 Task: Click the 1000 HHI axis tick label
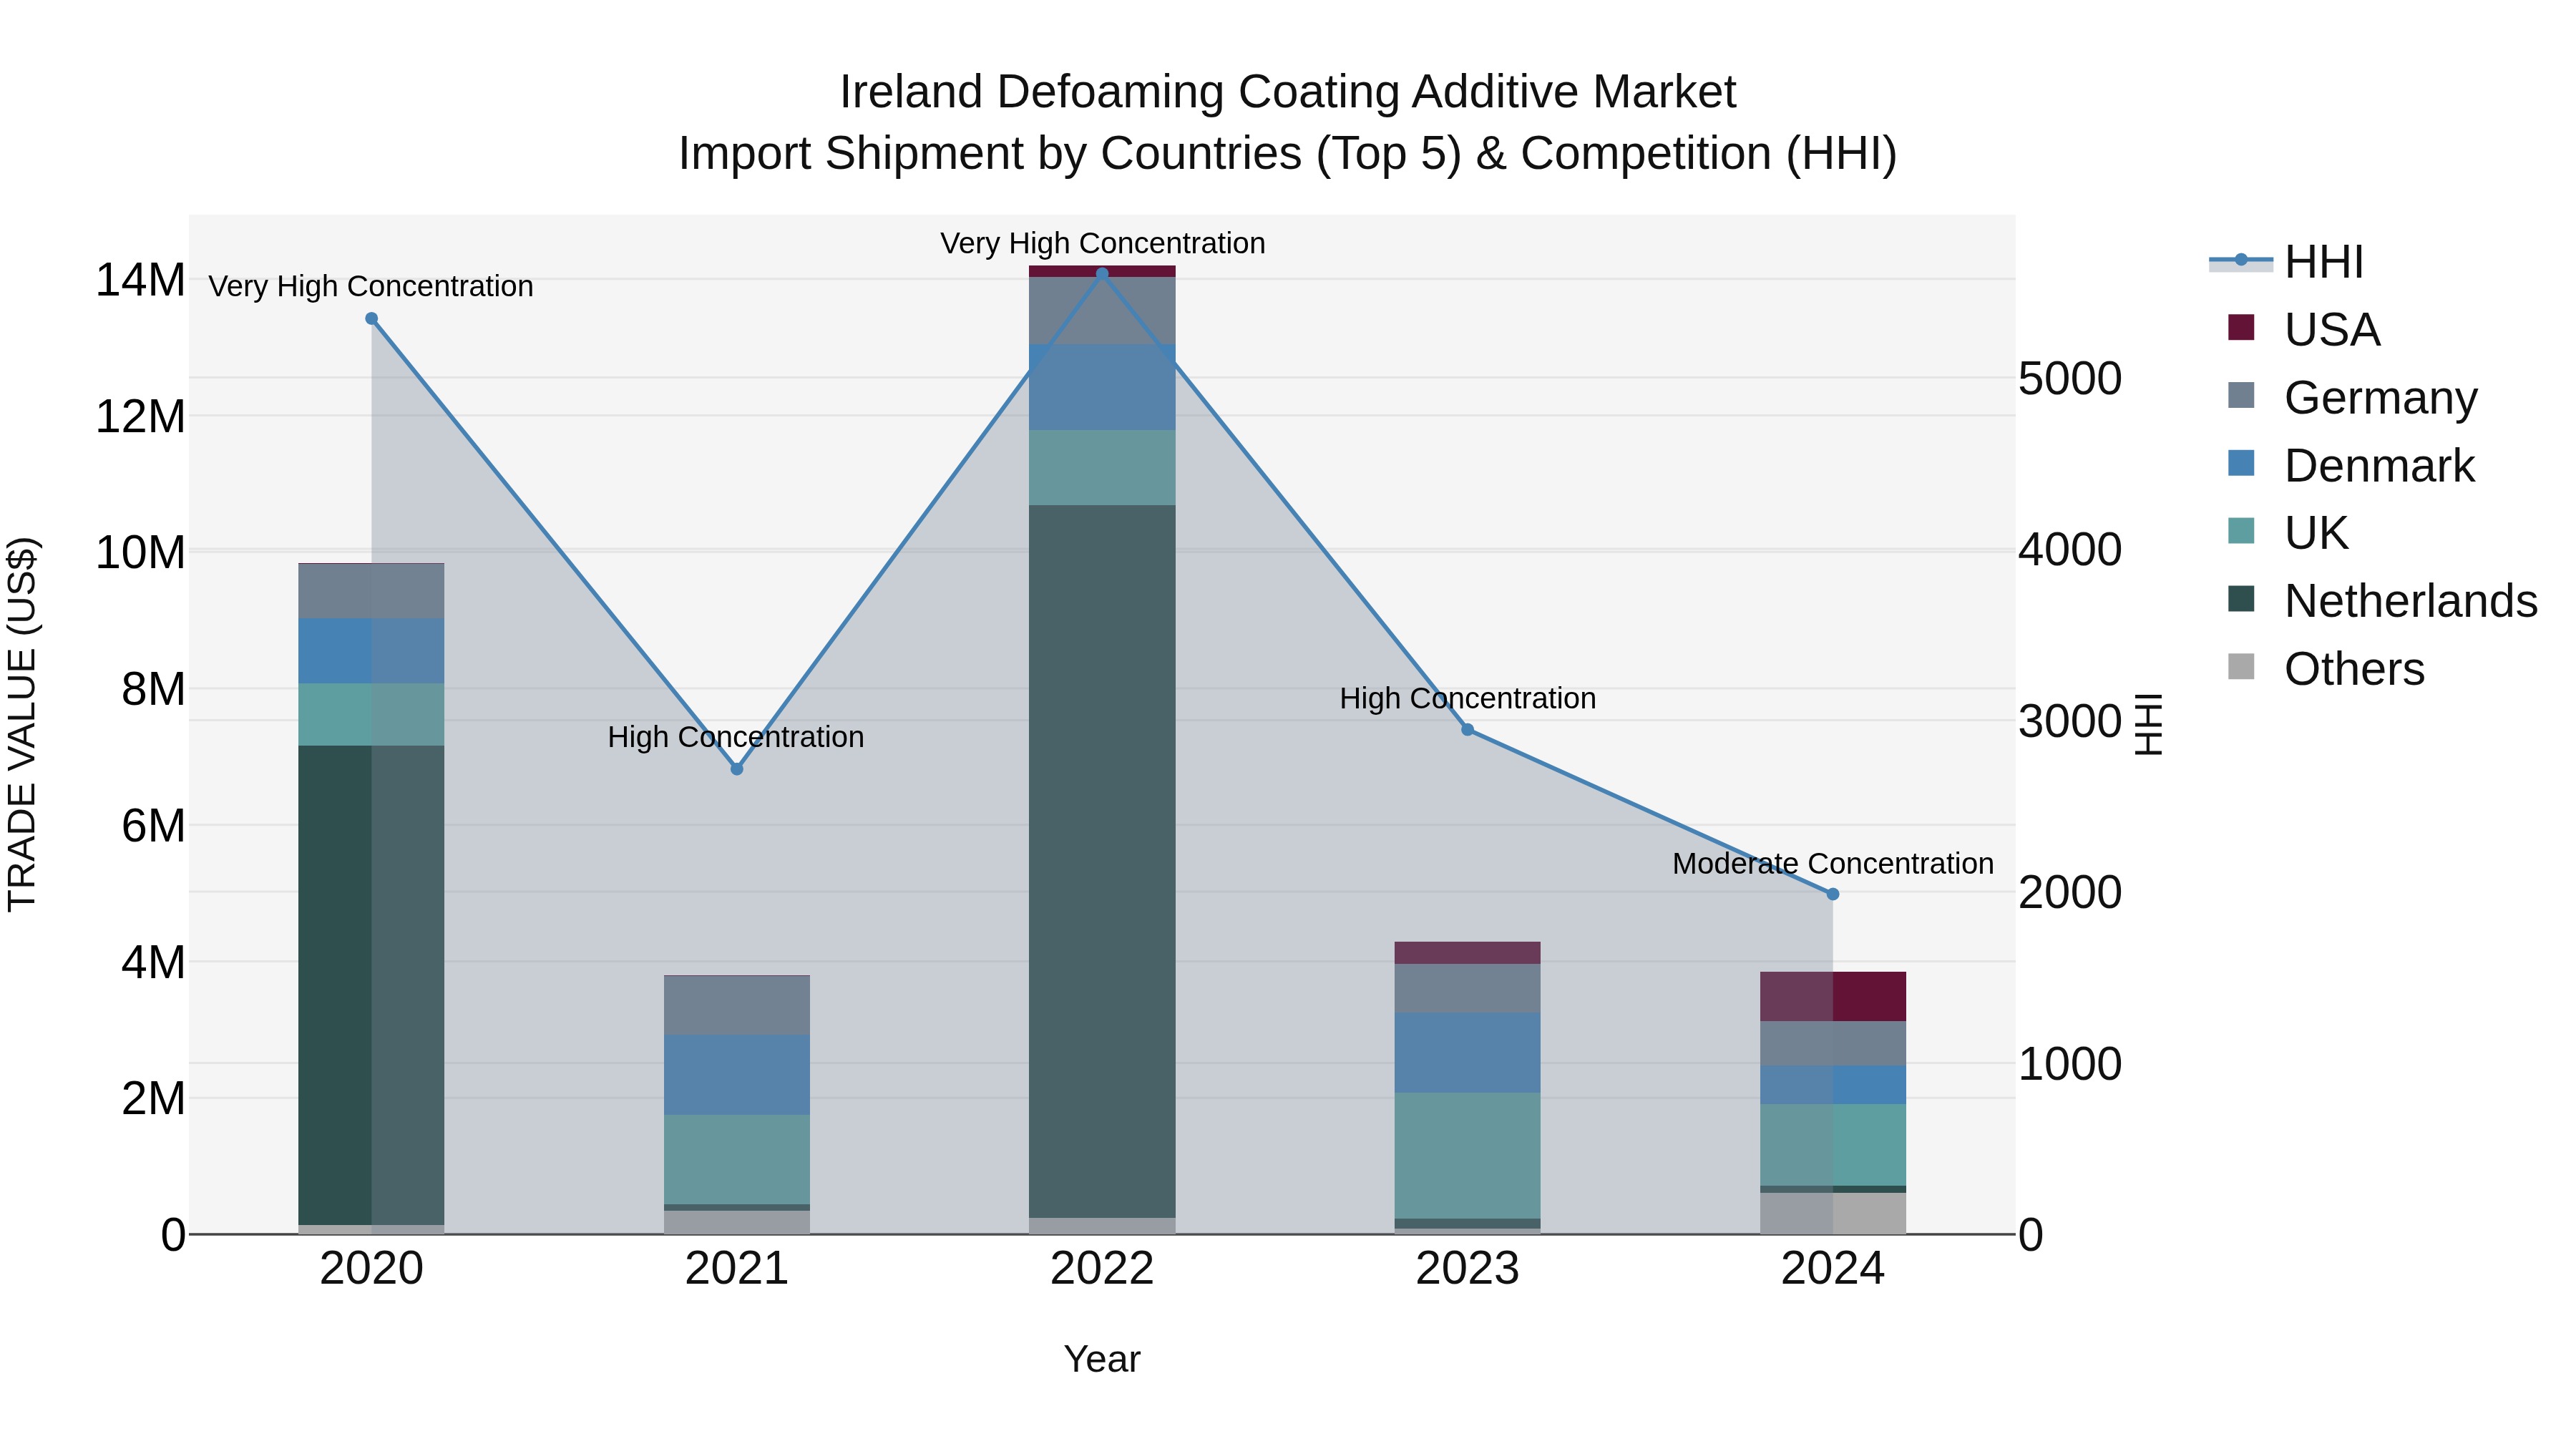click(2070, 1063)
